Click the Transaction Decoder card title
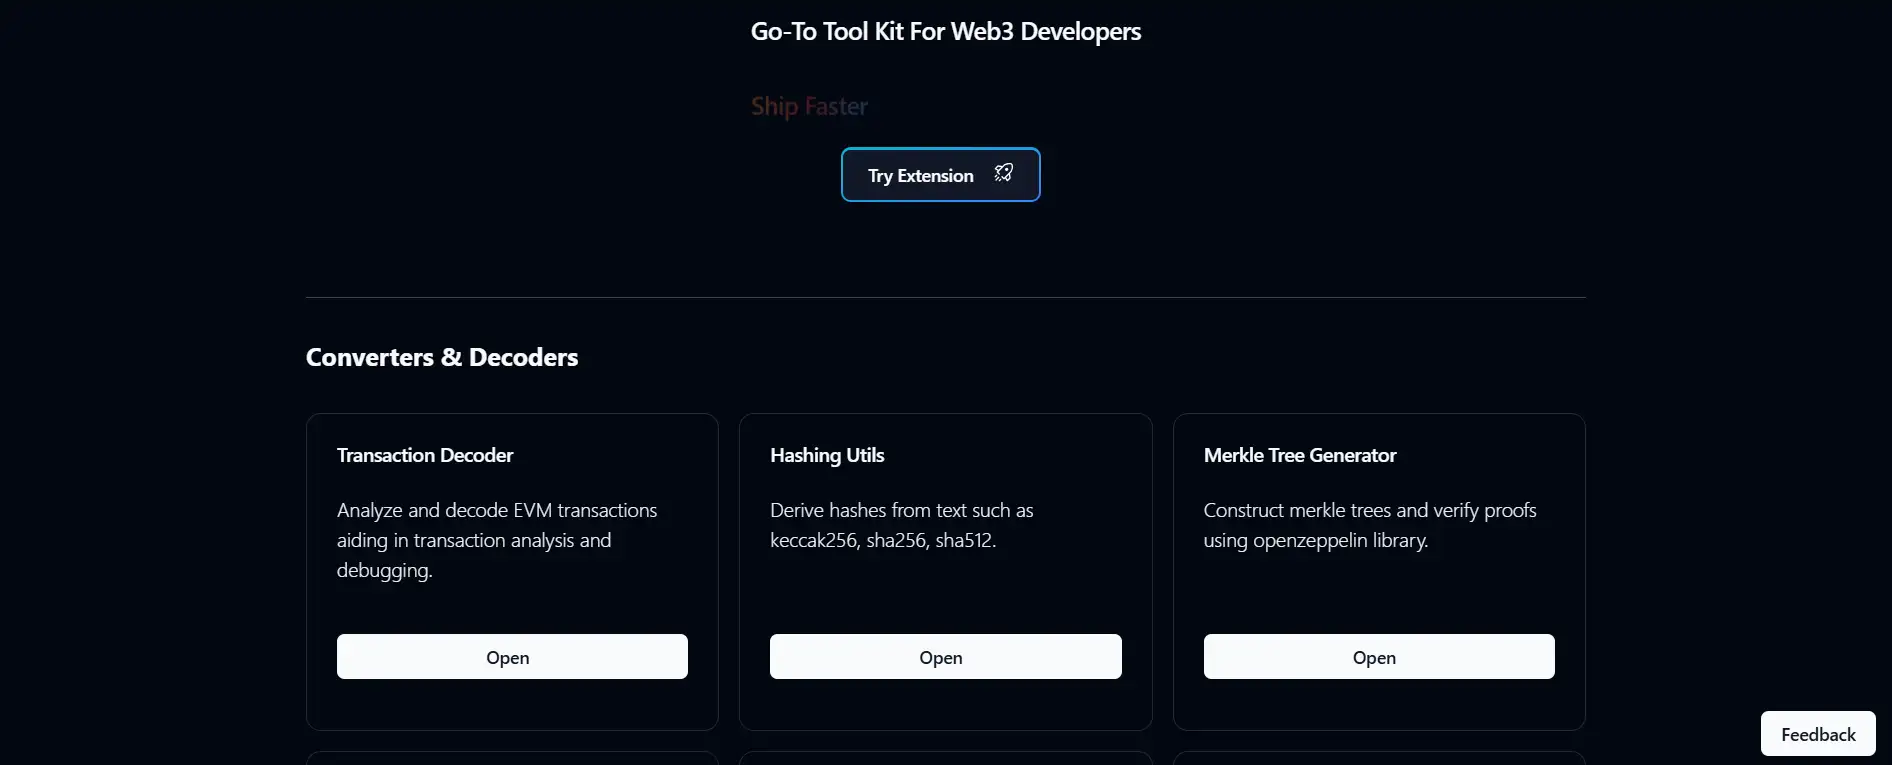Viewport: 1892px width, 765px height. coord(425,455)
